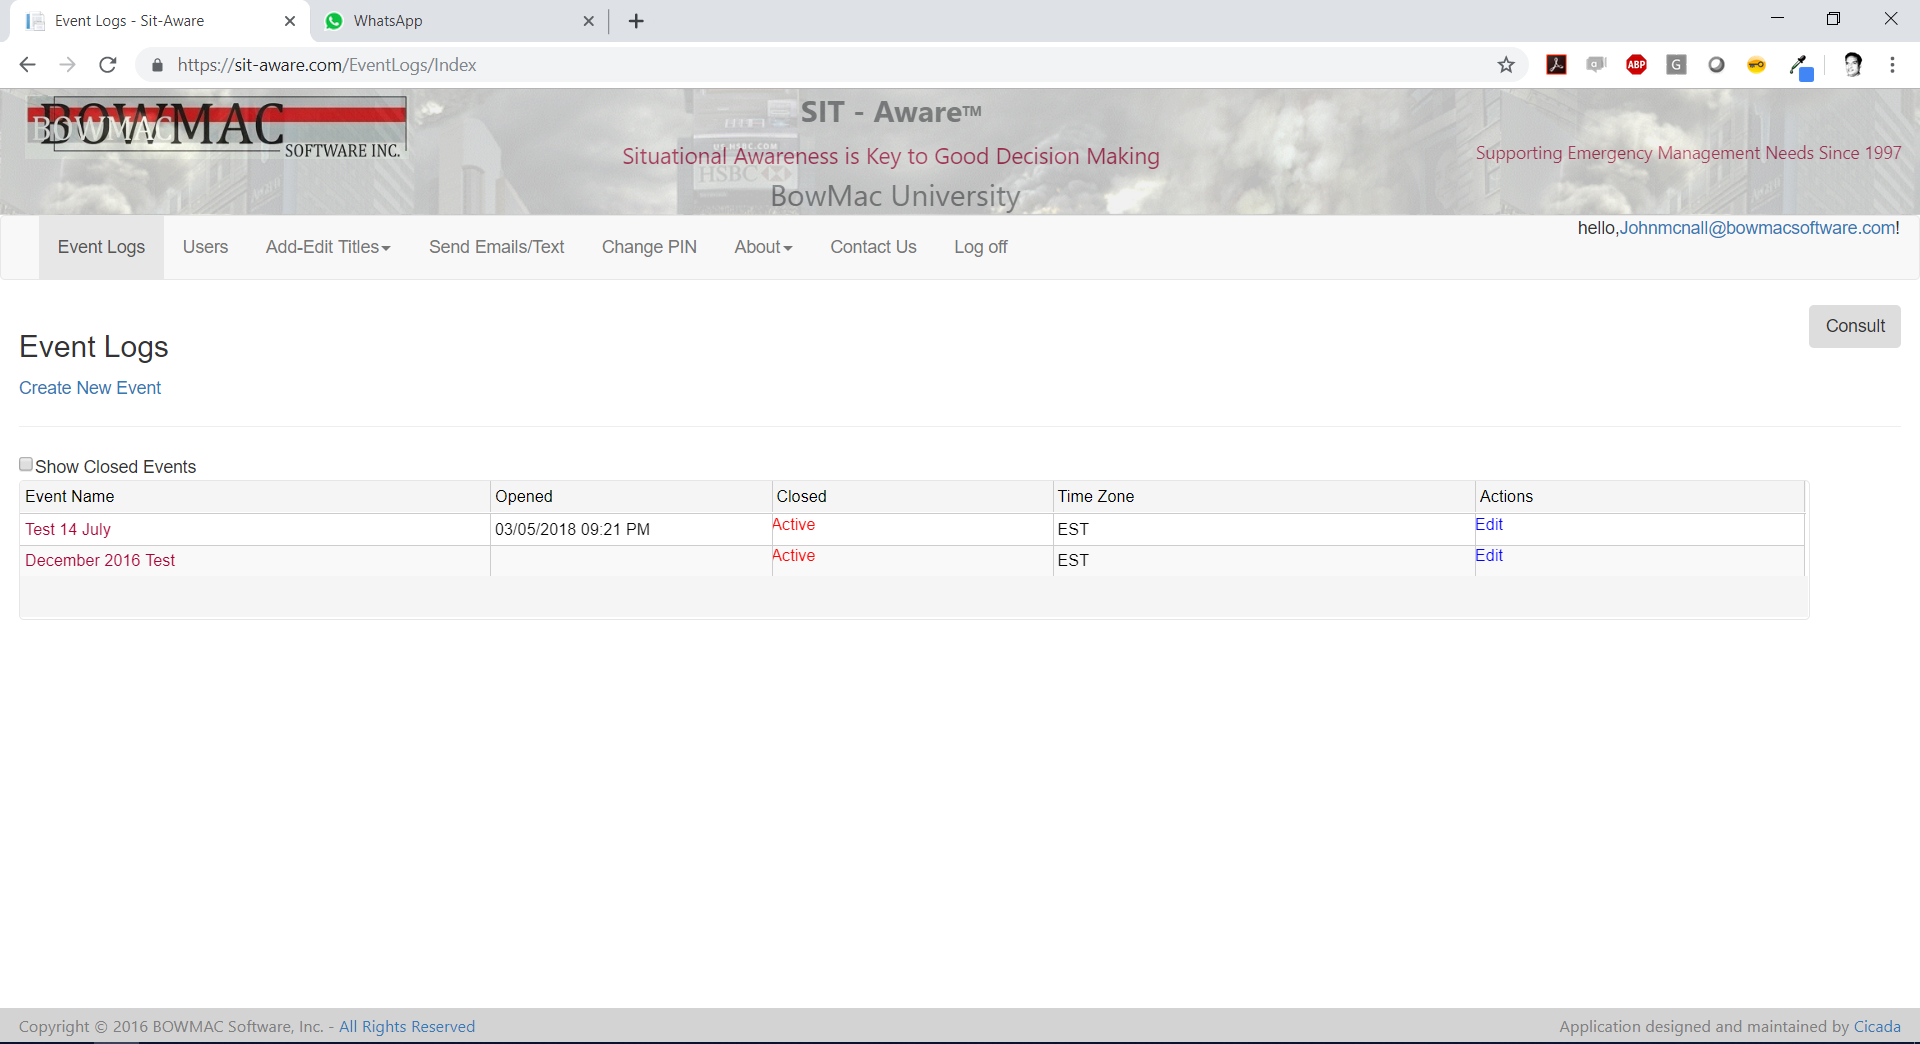Click the Create New Event link

(90, 388)
